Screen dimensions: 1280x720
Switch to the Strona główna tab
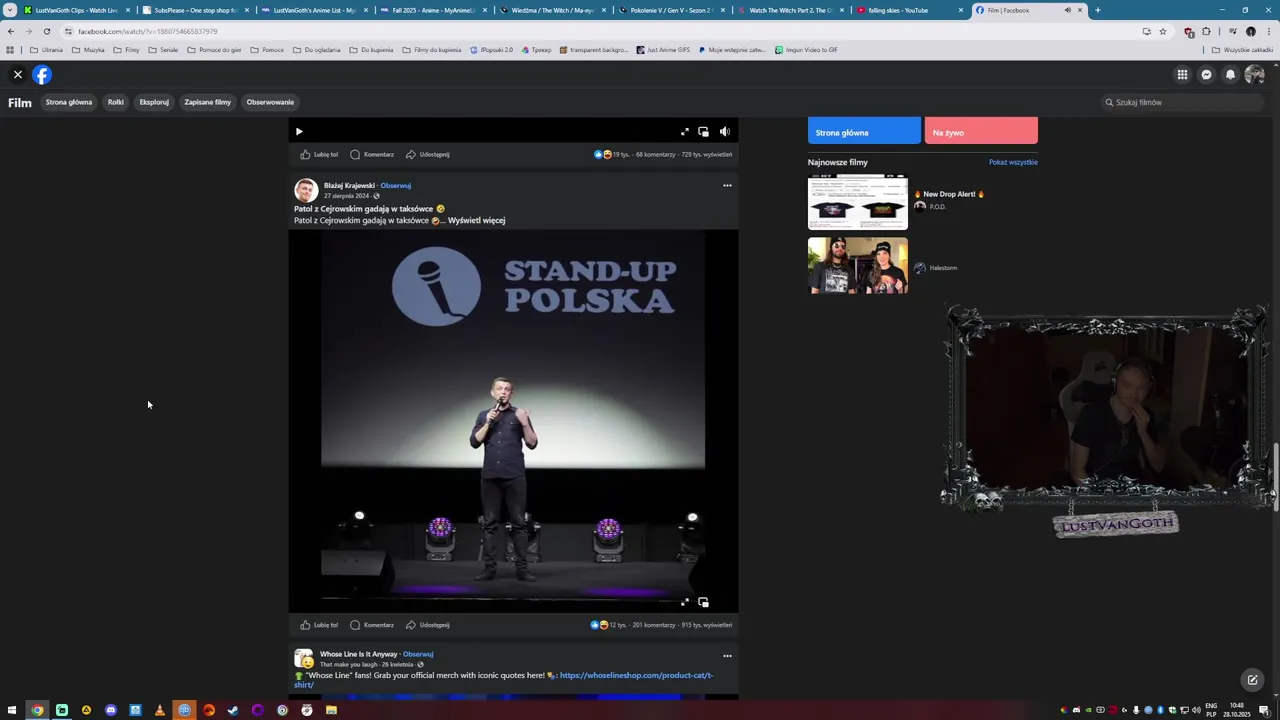coord(69,102)
